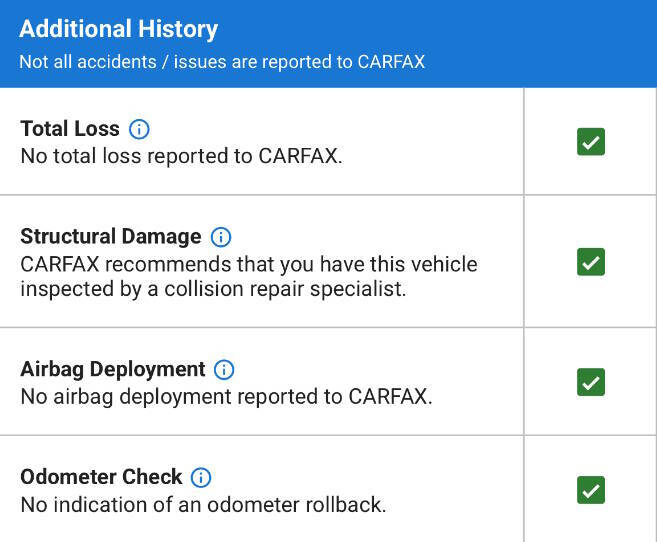Image resolution: width=657 pixels, height=542 pixels.
Task: Show info for Airbag Deployment
Action: tap(224, 369)
